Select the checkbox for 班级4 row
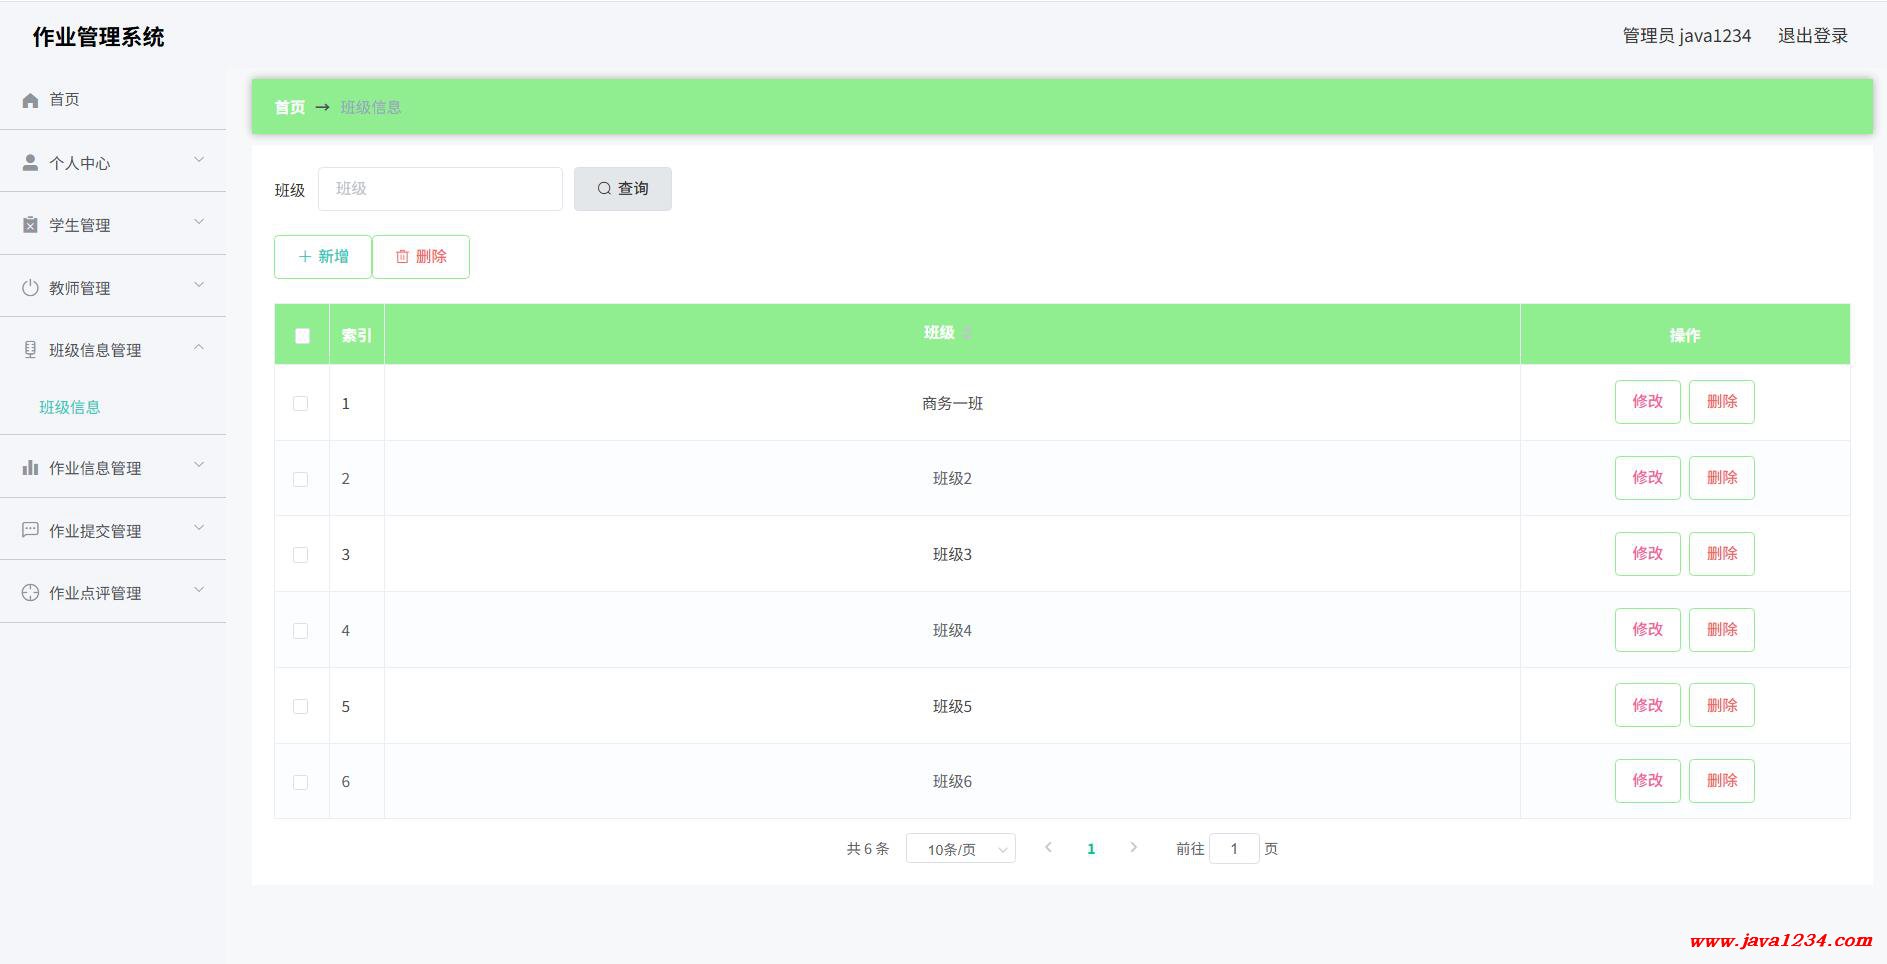 click(300, 630)
